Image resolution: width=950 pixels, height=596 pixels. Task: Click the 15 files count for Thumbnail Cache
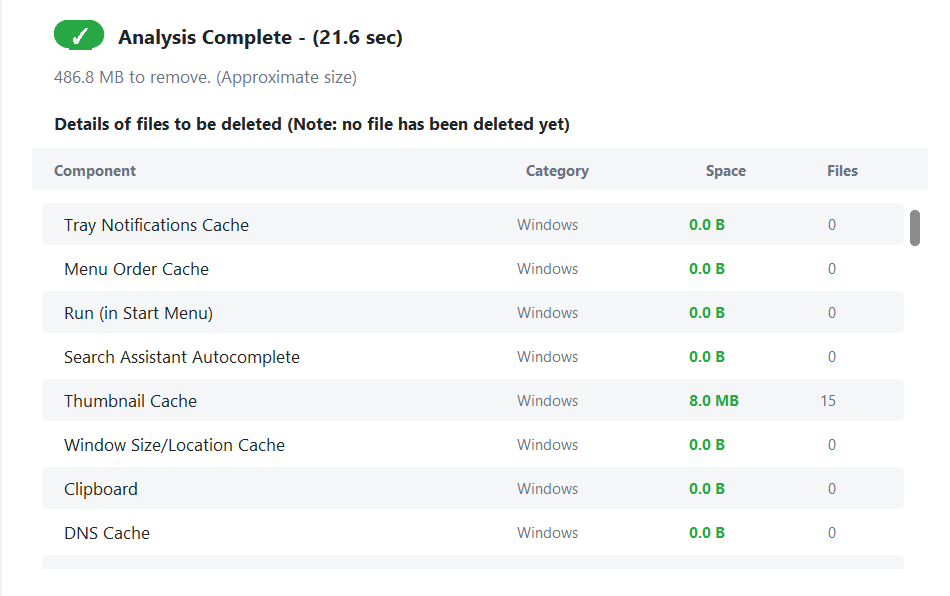click(828, 400)
